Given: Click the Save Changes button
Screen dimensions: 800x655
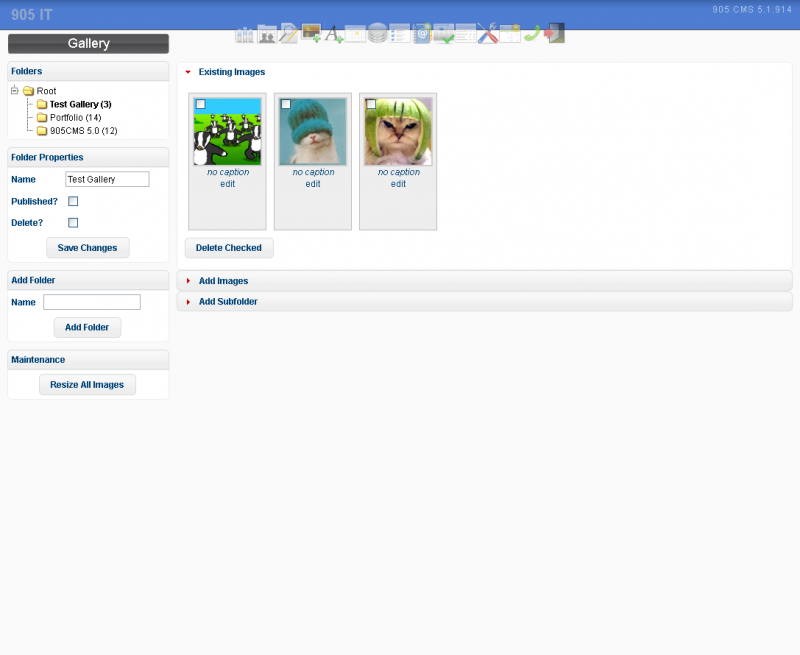Looking at the screenshot, I should pos(88,248).
